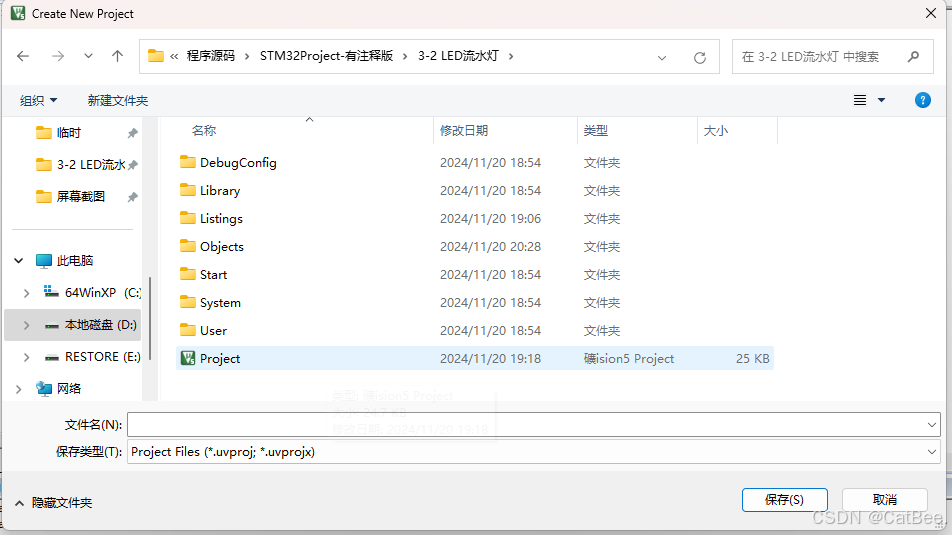Image resolution: width=952 pixels, height=535 pixels.
Task: Go back with the left arrow
Action: (23, 56)
